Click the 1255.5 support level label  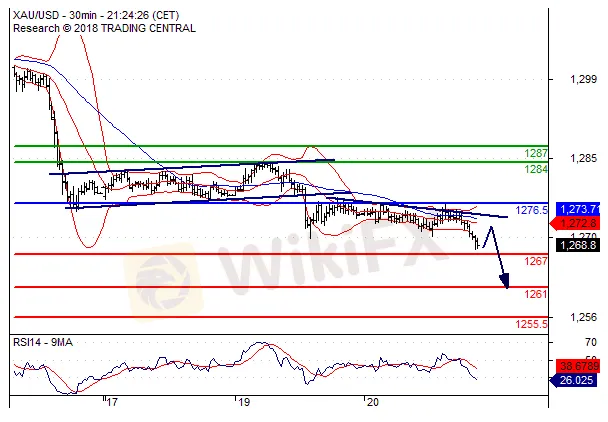coord(530,324)
